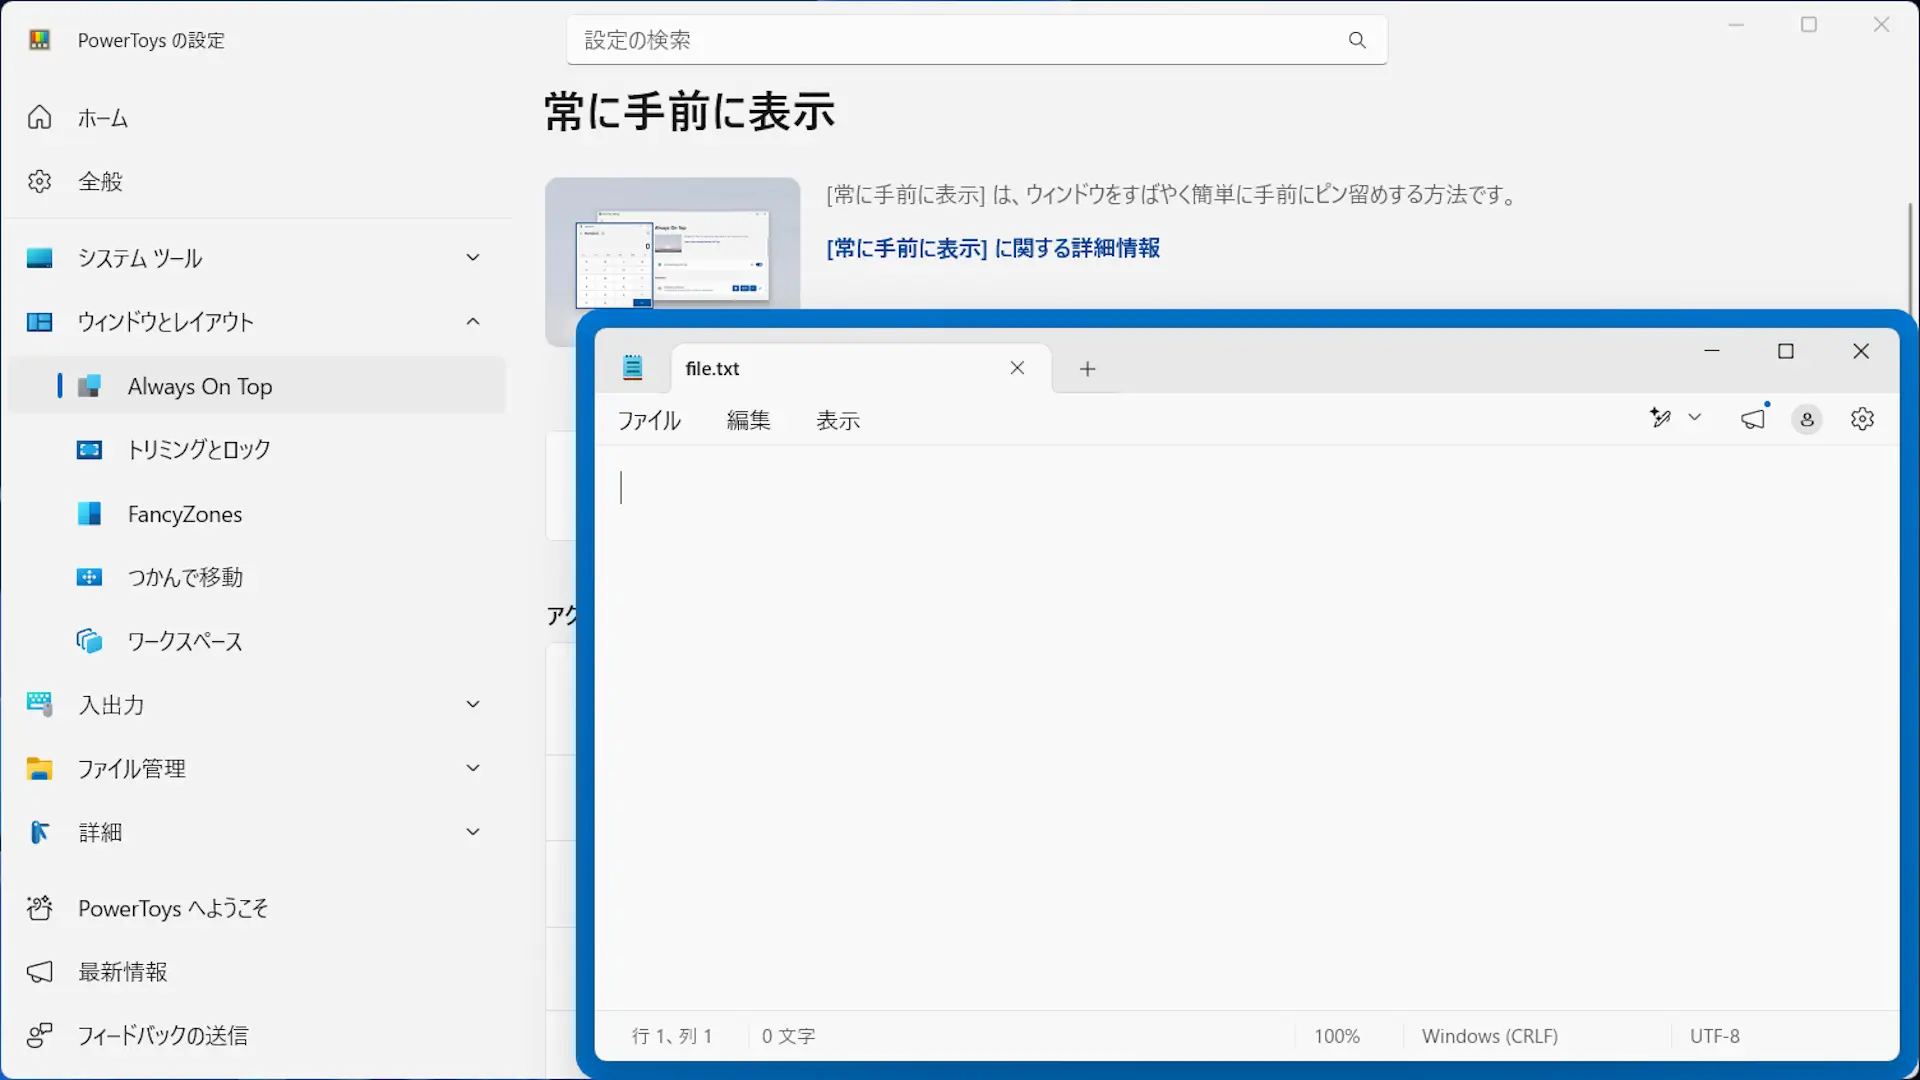Viewport: 1920px width, 1080px height.
Task: Click the ウィンドウとレイアウト category icon
Action: 39,322
